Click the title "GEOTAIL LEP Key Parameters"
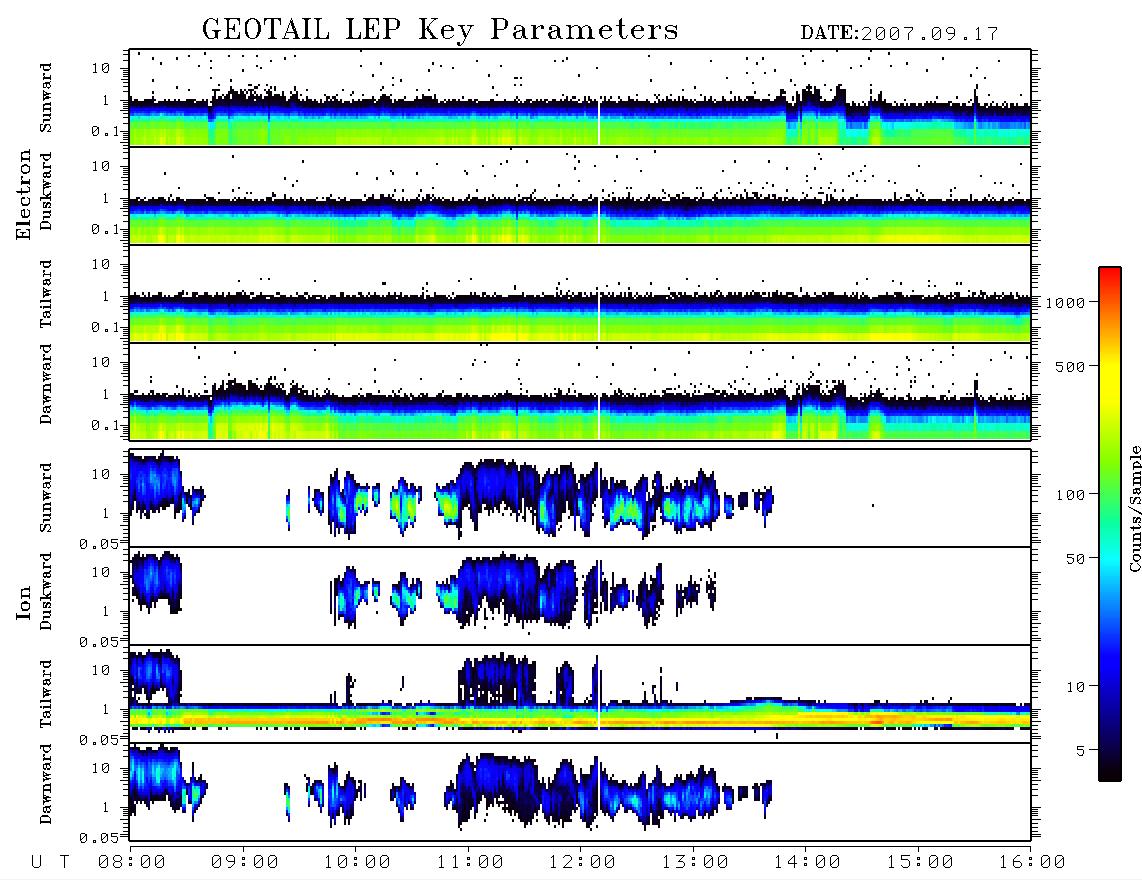 [x=440, y=29]
